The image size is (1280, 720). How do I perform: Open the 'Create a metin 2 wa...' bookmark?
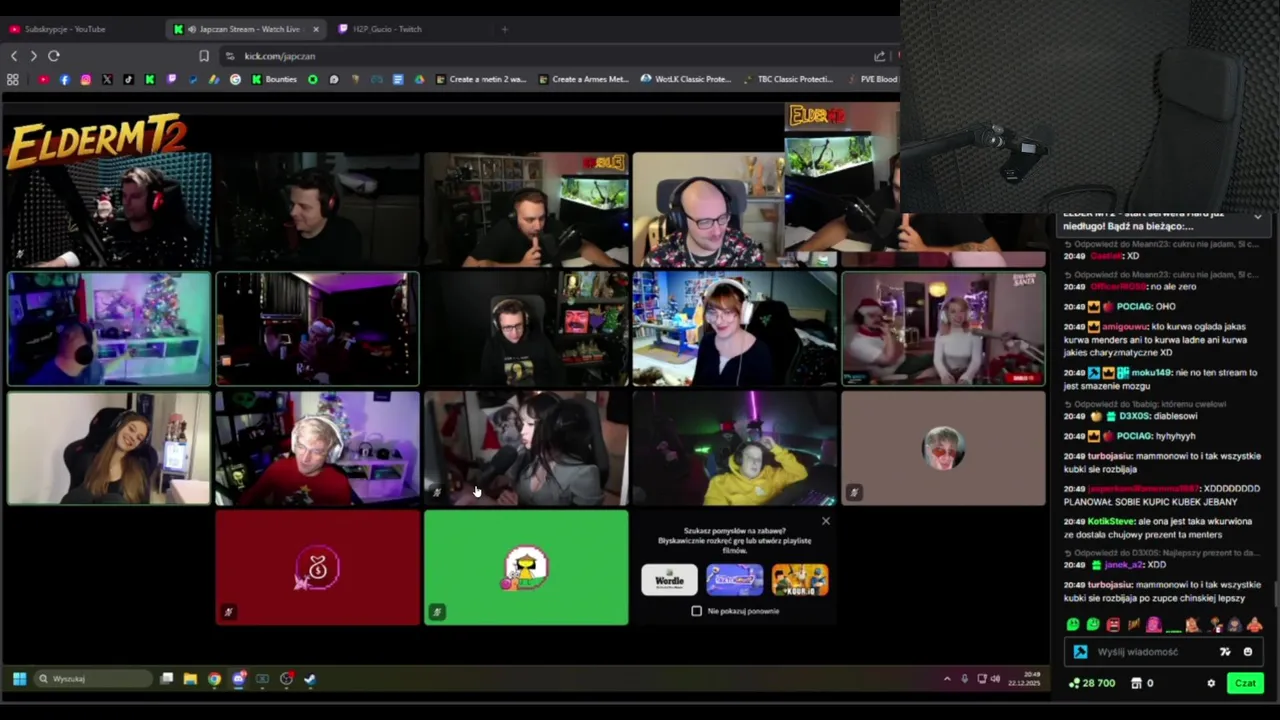481,79
